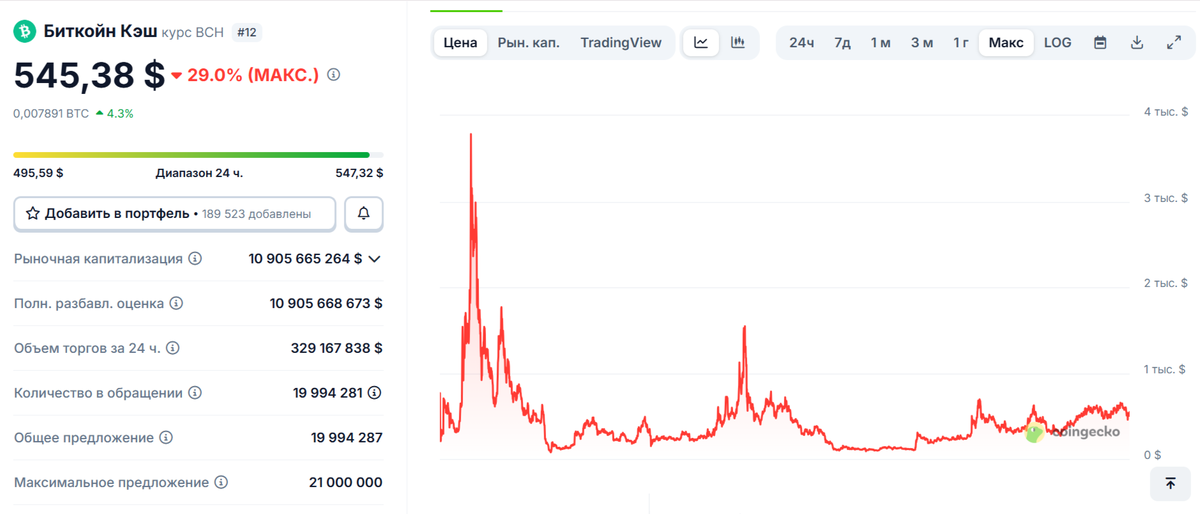Viewport: 1200px width, 514px height.
Task: Click the 10 905 668 673 $ valuation value
Action: [326, 303]
